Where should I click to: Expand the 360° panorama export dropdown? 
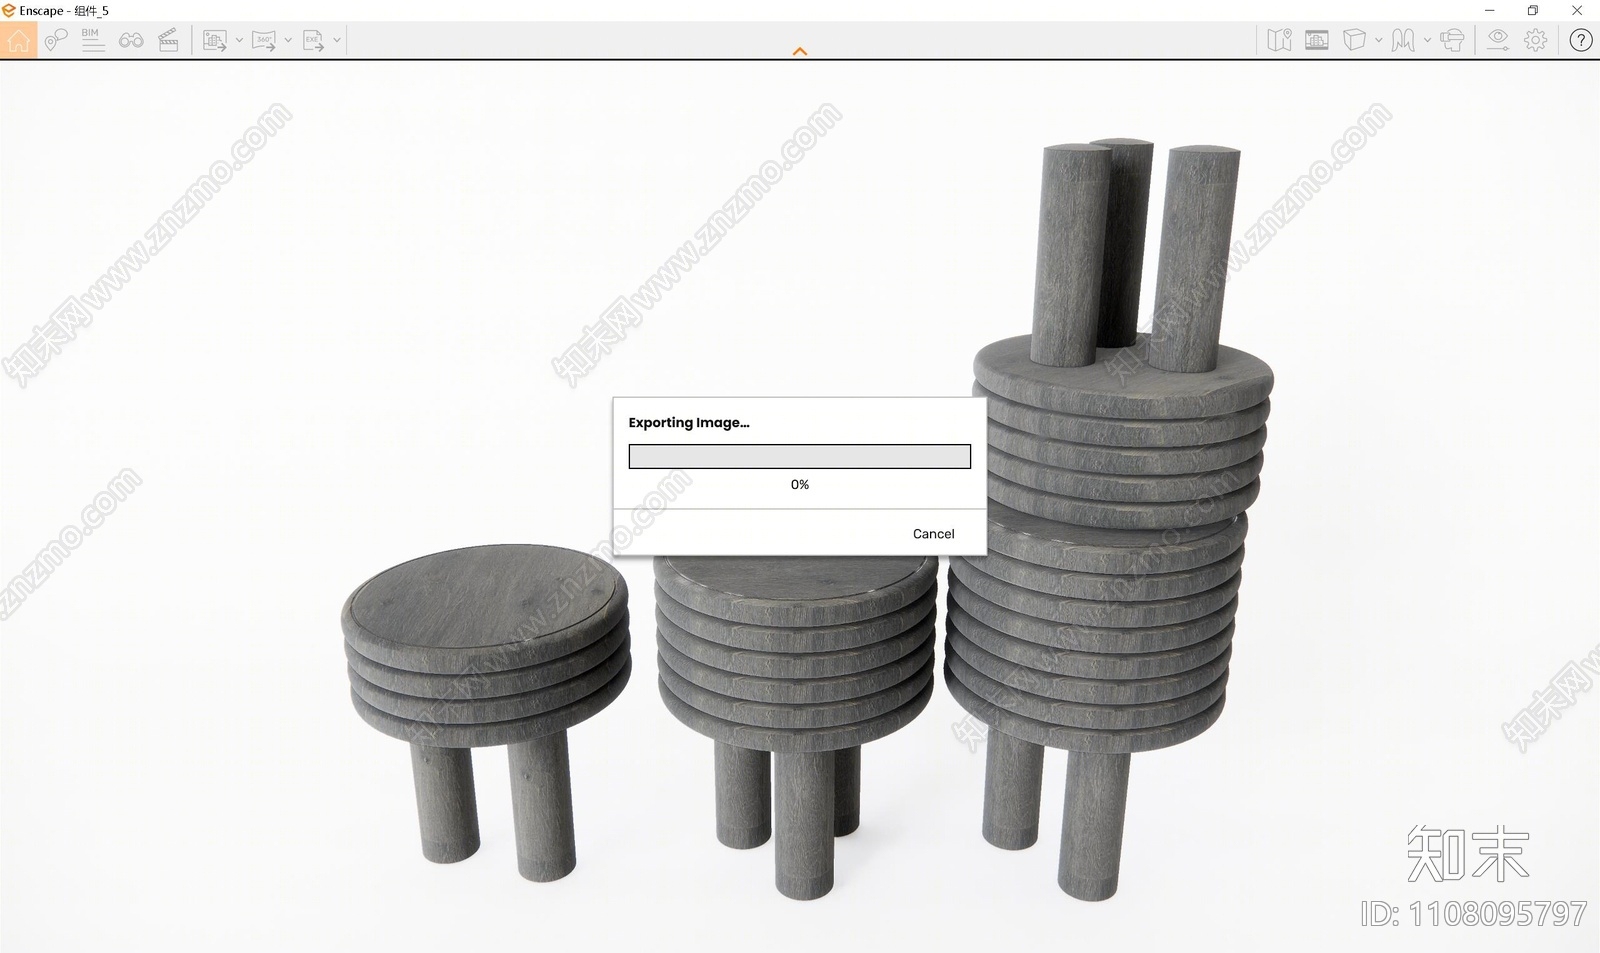288,41
